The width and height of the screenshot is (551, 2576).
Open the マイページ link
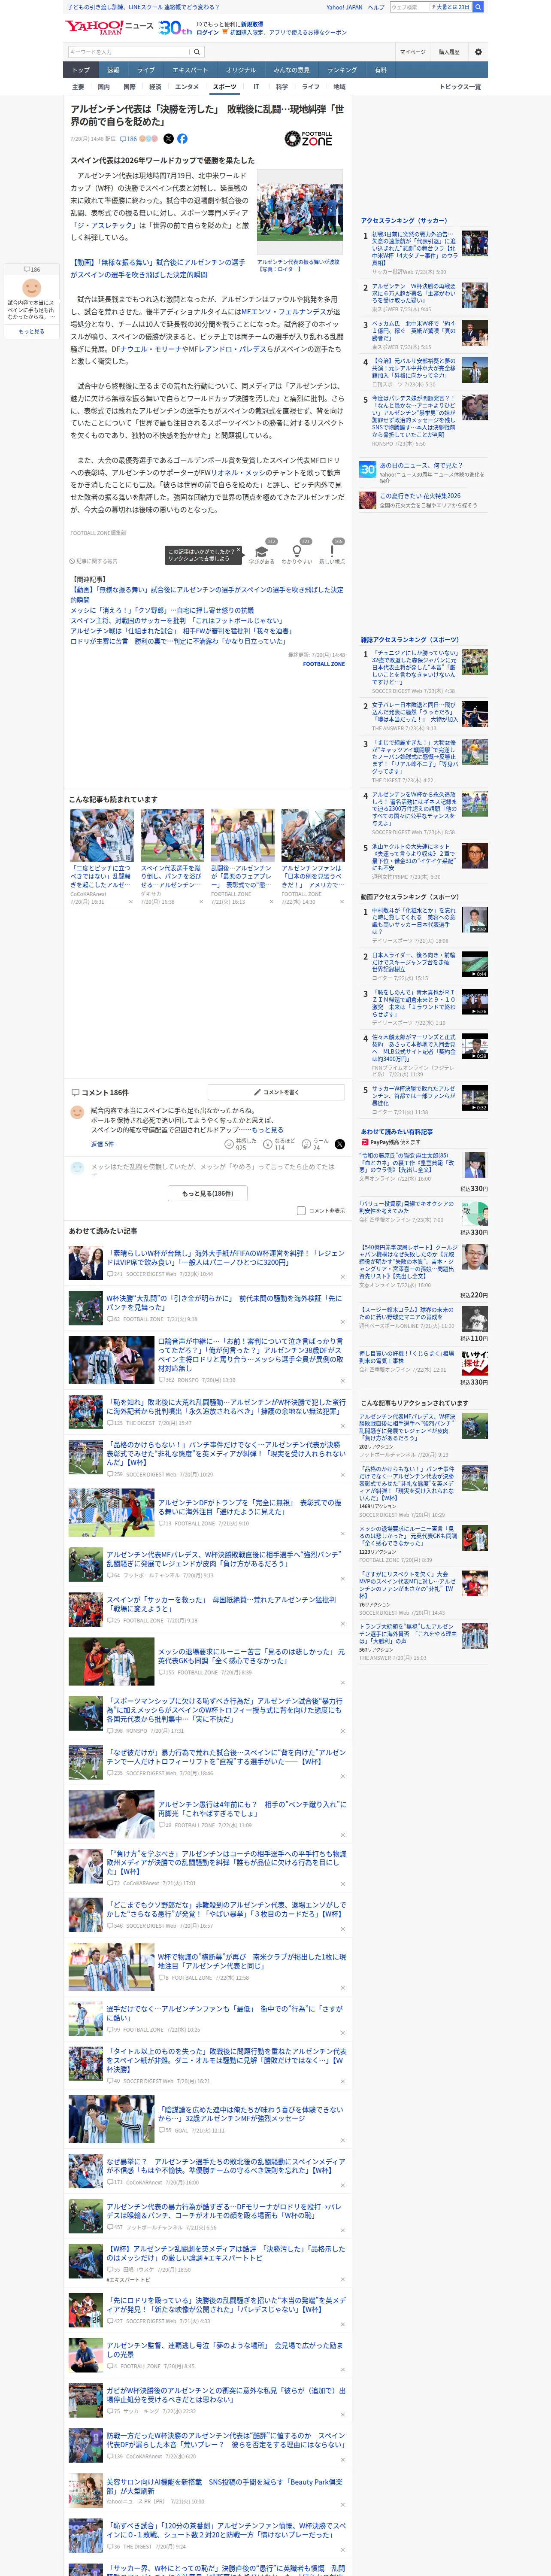[x=413, y=52]
